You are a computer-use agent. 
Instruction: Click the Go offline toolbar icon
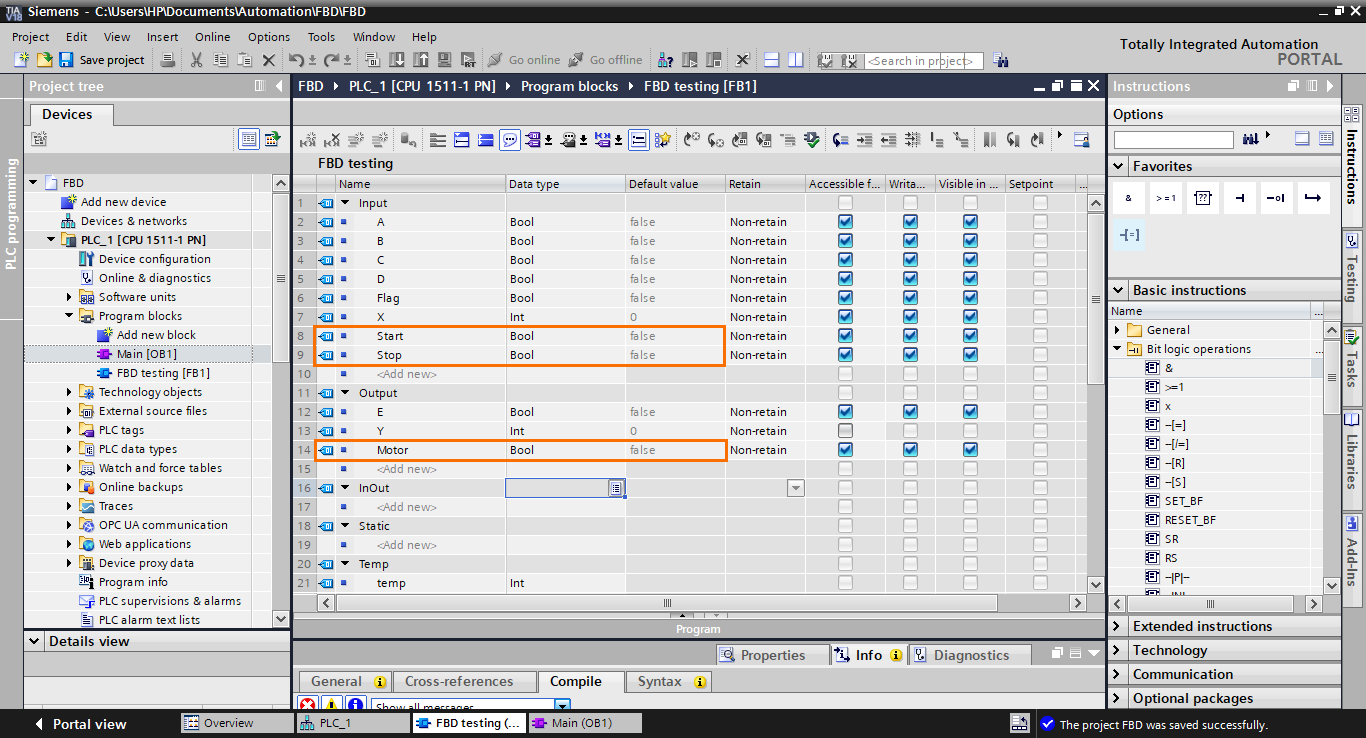pyautogui.click(x=606, y=59)
